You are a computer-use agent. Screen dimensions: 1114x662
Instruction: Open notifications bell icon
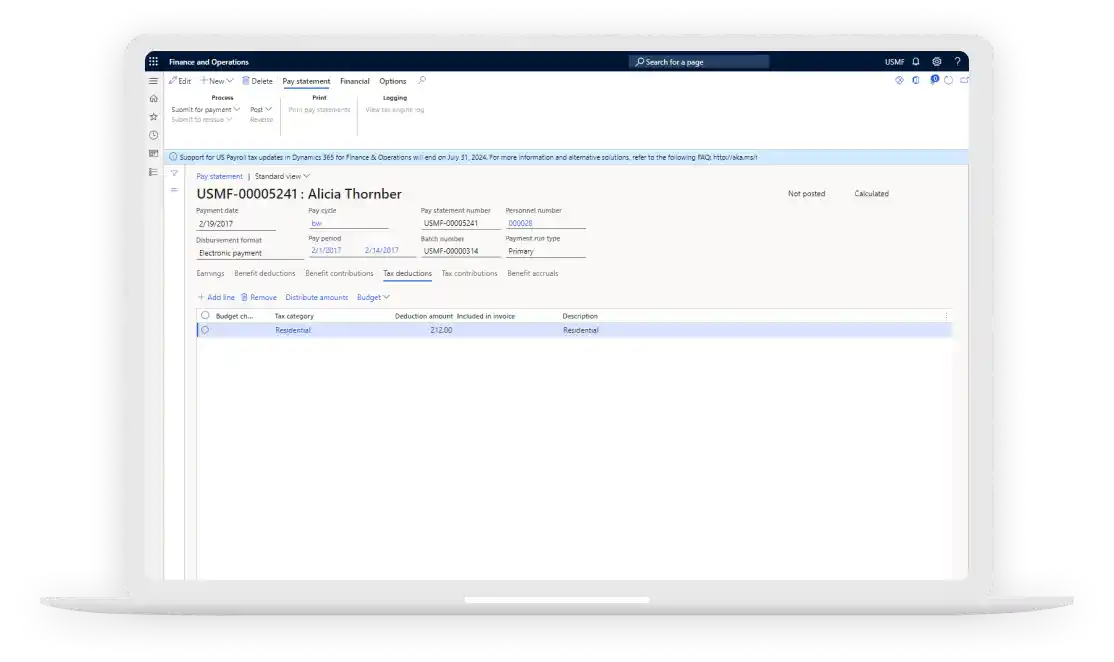(x=915, y=62)
